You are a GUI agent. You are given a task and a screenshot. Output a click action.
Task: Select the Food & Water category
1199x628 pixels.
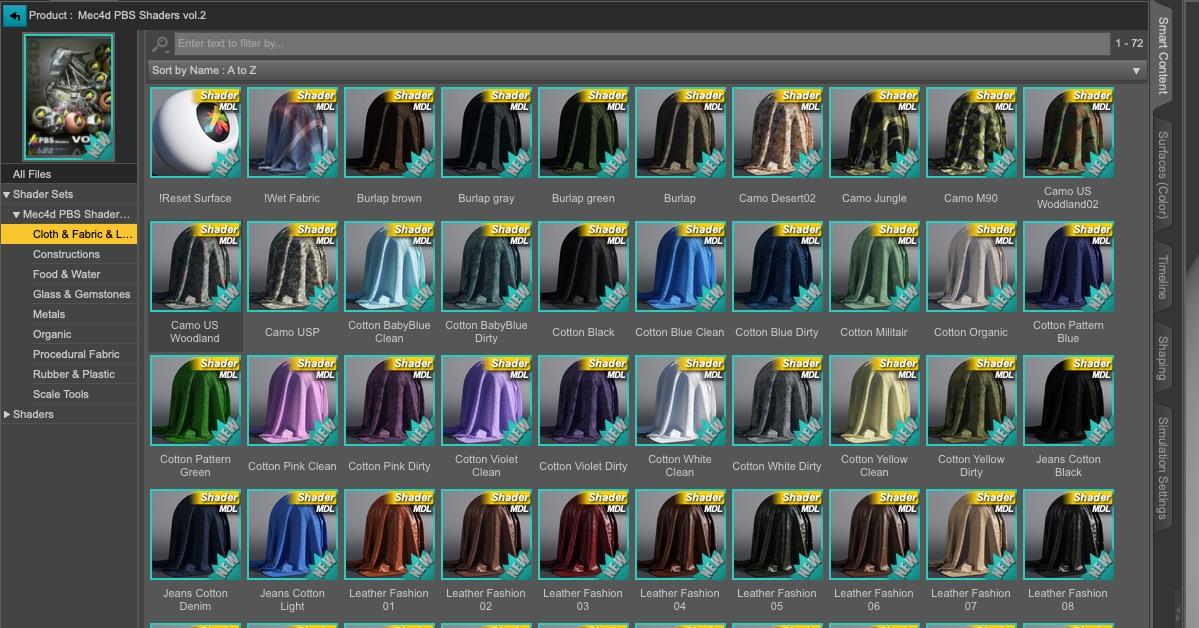coord(69,274)
